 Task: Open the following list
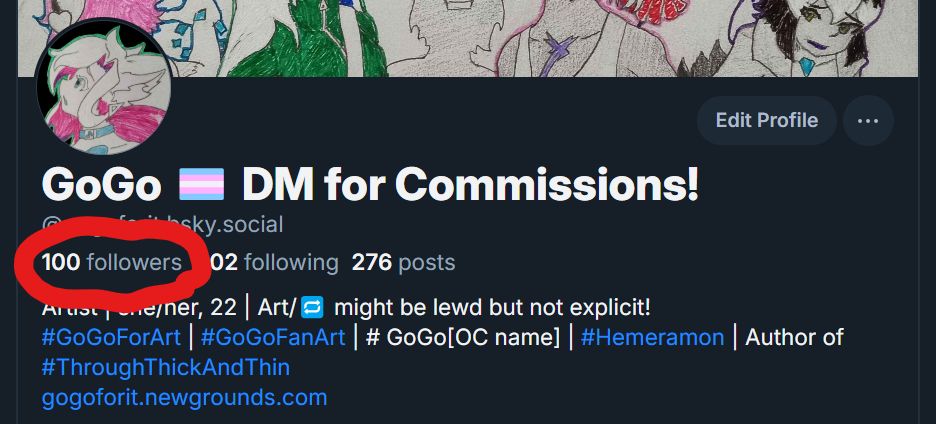coord(274,262)
